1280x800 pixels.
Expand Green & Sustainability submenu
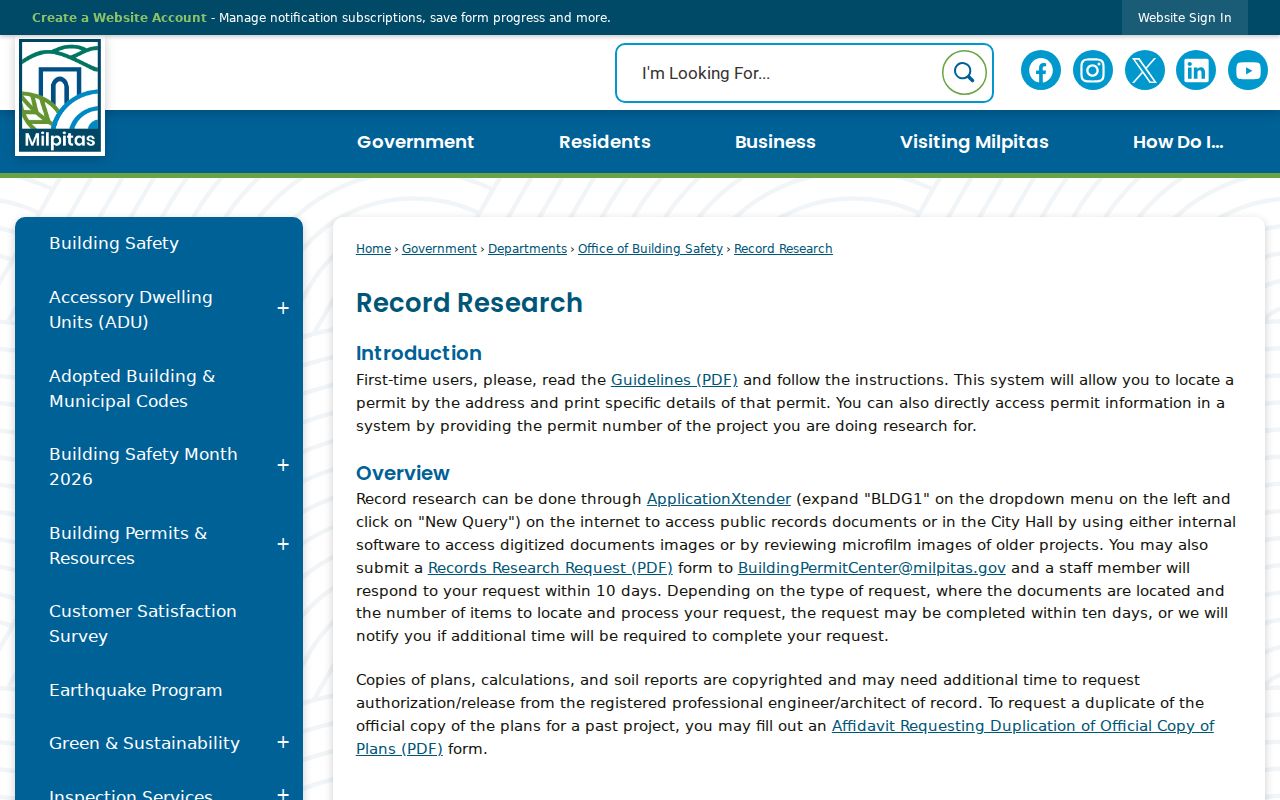click(x=283, y=742)
